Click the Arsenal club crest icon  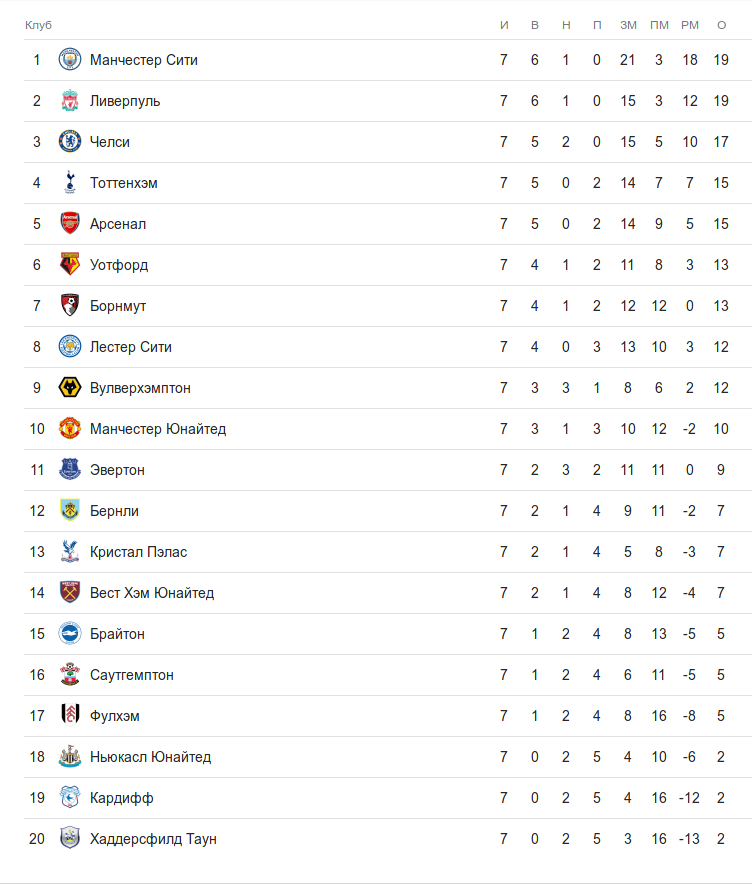[x=69, y=224]
